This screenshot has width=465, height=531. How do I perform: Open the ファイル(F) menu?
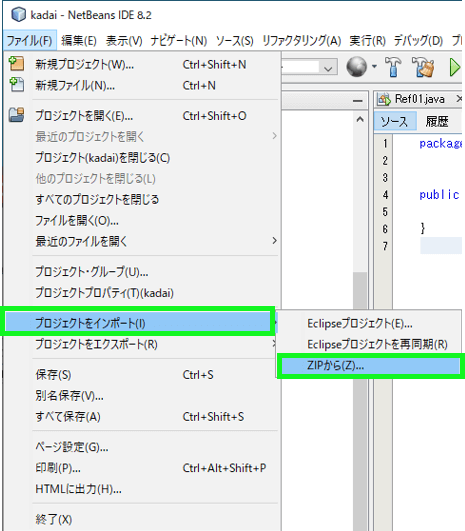coord(30,41)
